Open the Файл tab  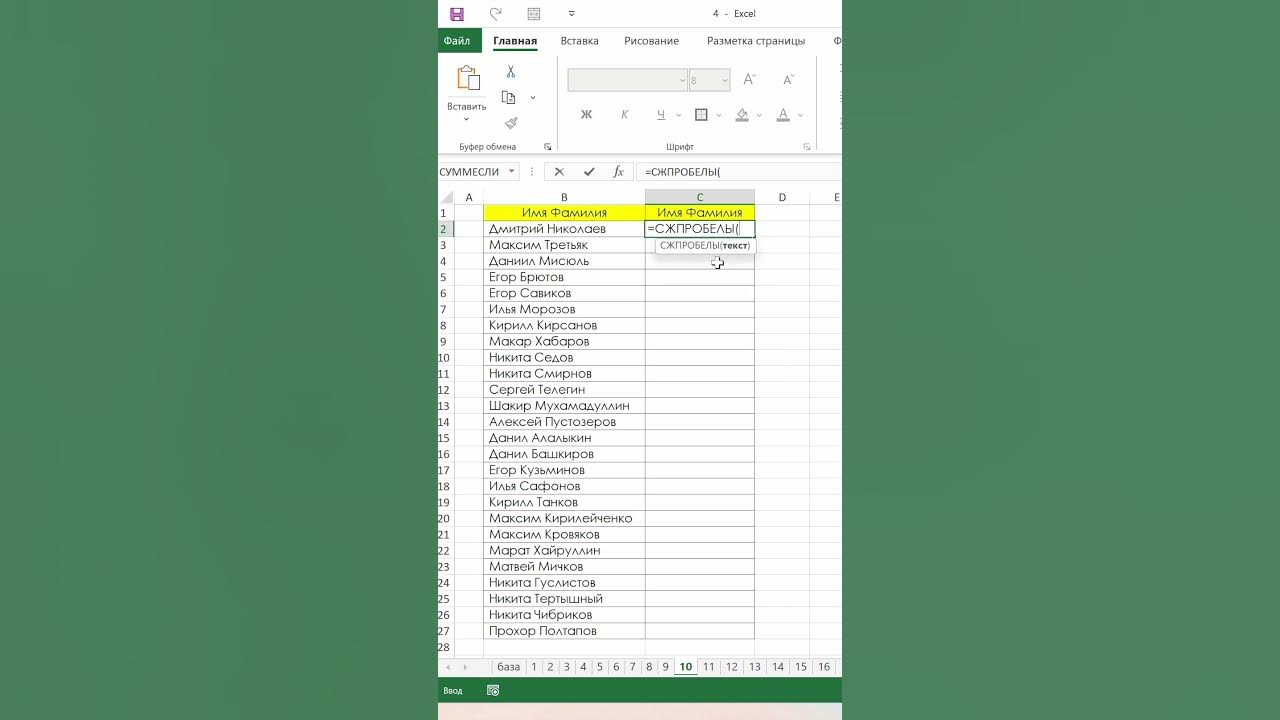pos(457,41)
